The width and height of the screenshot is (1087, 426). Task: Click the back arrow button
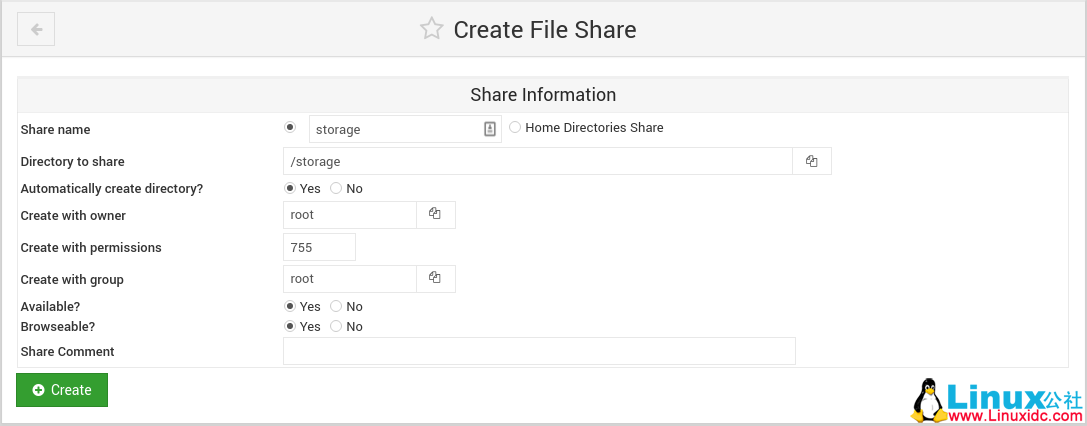pos(36,29)
